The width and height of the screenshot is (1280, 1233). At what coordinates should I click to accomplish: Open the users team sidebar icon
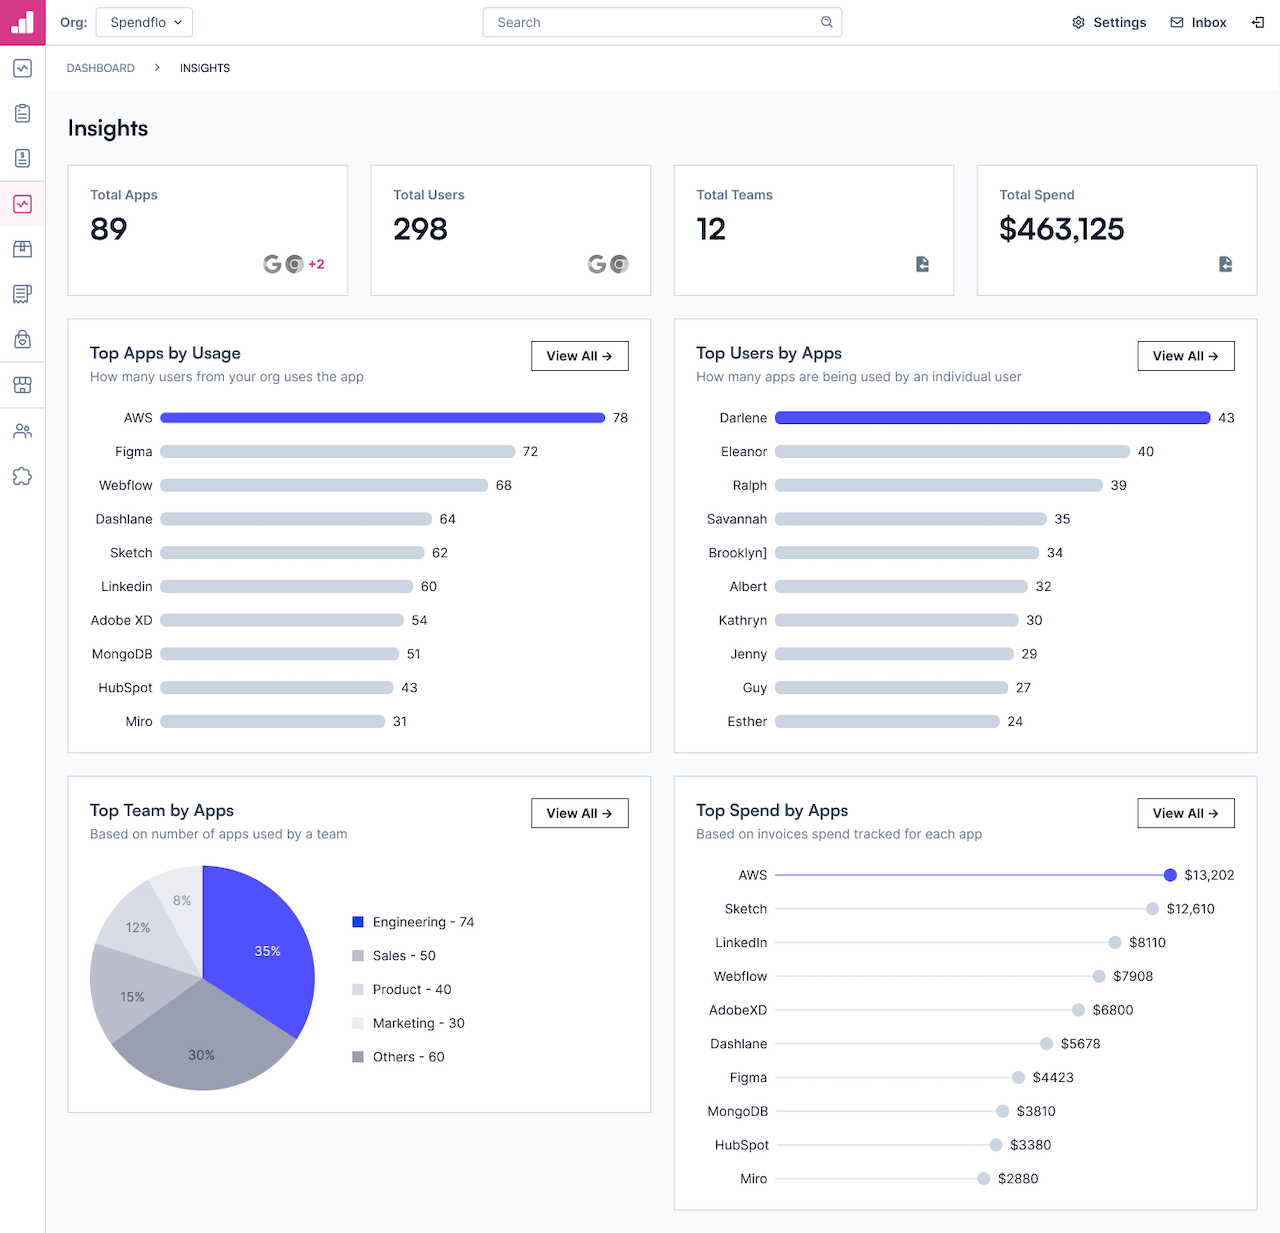[x=22, y=431]
